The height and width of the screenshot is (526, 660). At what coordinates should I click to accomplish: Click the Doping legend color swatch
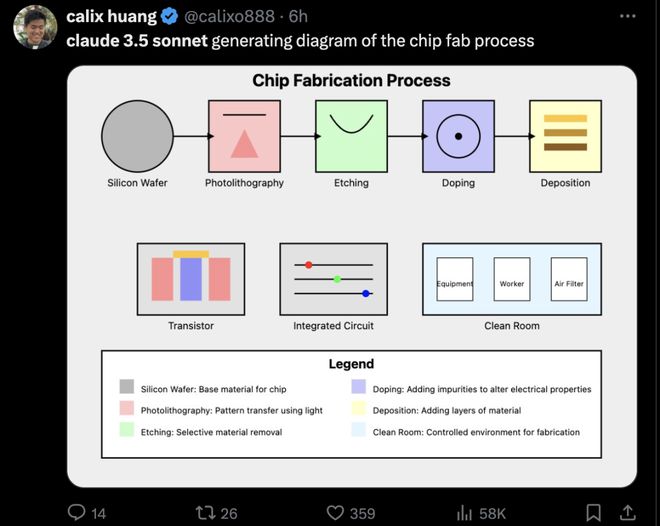(359, 386)
